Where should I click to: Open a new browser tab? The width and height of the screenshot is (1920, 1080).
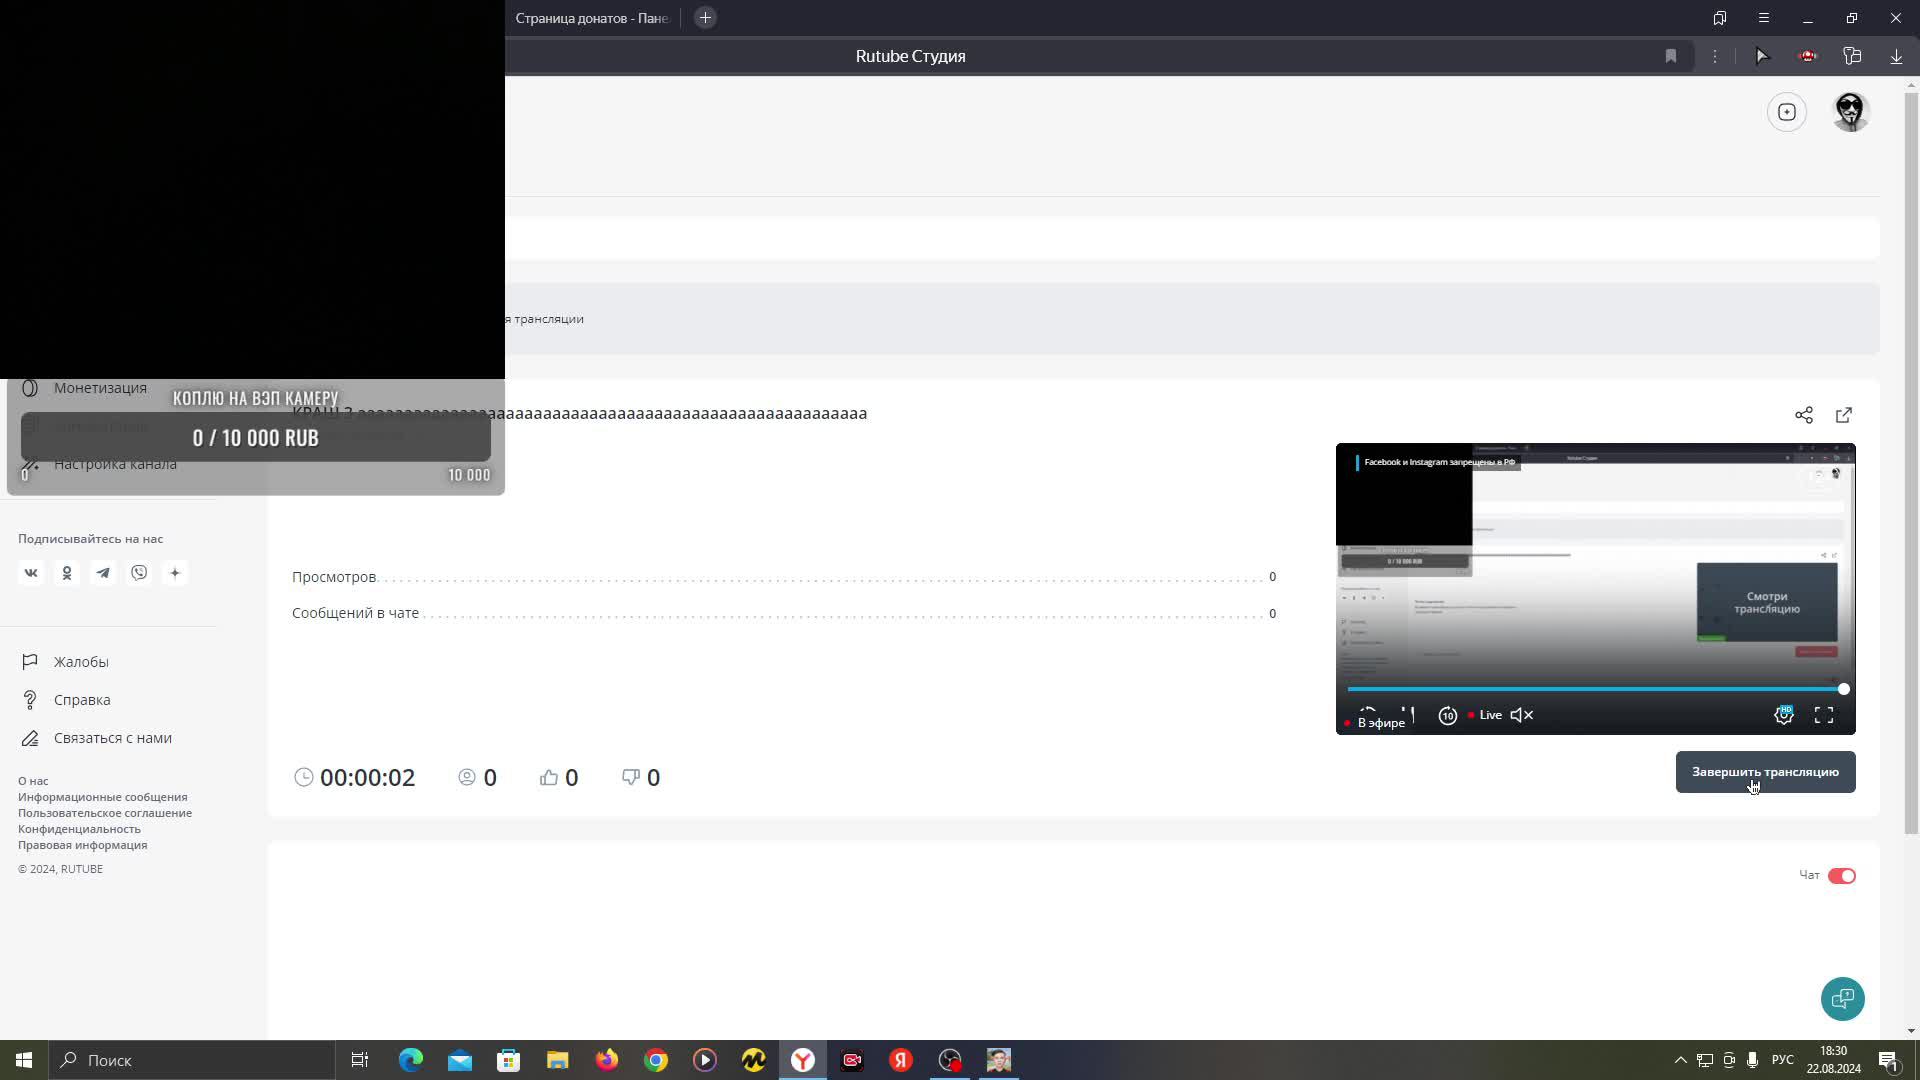(x=705, y=18)
